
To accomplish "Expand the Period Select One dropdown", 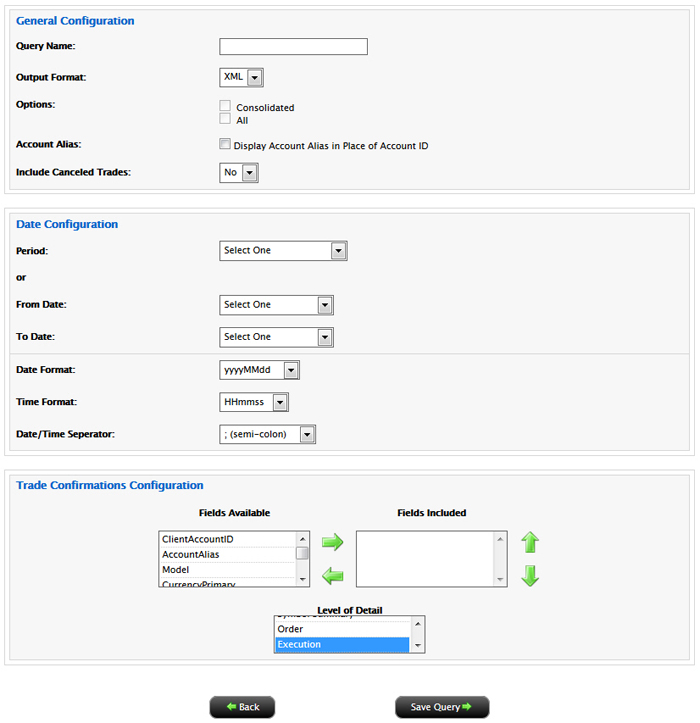I will [283, 251].
